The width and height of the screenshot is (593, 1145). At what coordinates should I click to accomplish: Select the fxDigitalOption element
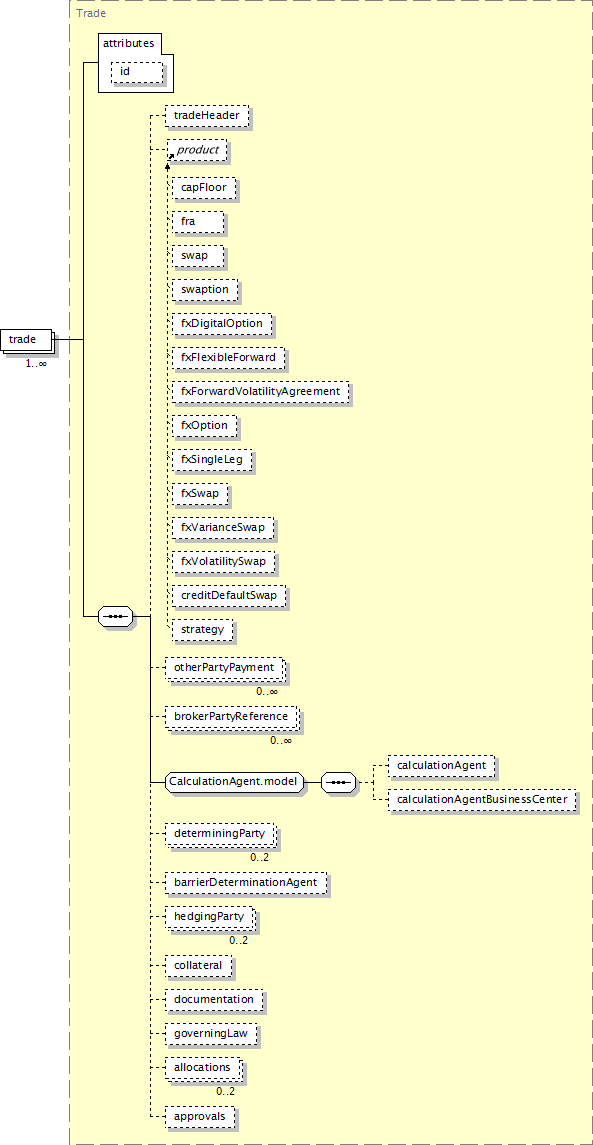[222, 323]
